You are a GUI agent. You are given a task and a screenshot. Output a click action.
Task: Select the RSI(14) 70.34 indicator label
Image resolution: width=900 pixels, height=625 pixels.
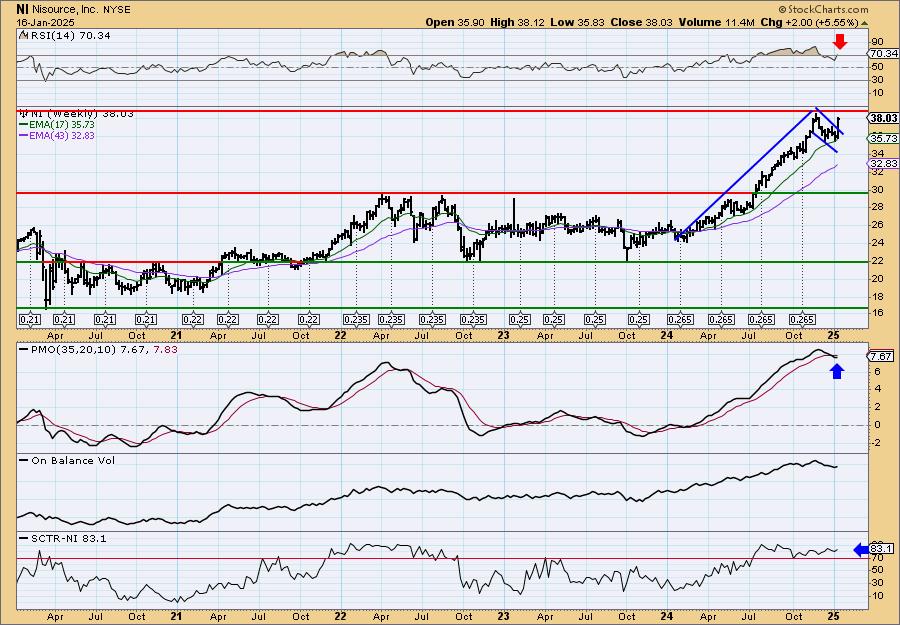69,36
